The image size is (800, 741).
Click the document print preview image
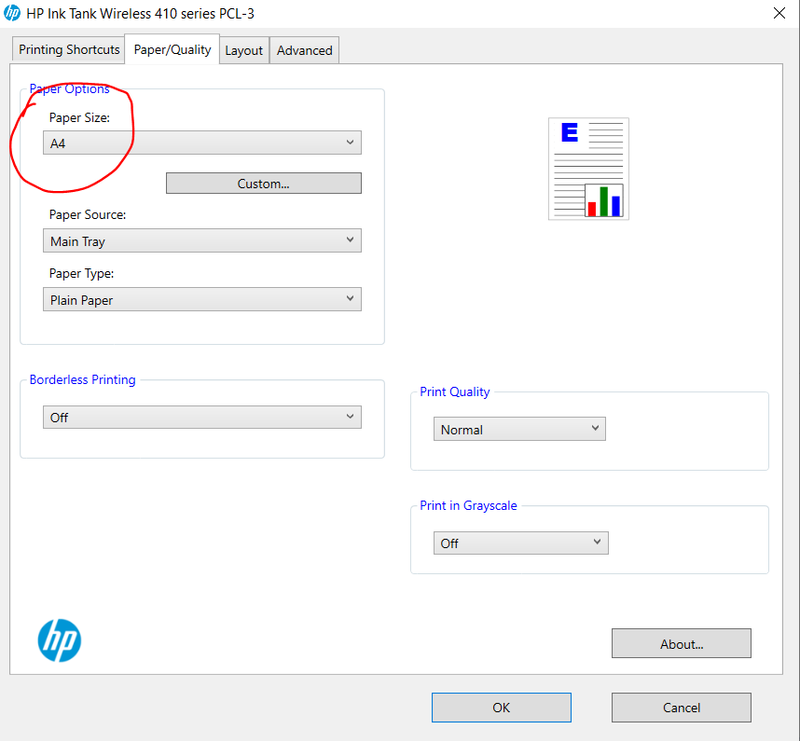click(588, 168)
